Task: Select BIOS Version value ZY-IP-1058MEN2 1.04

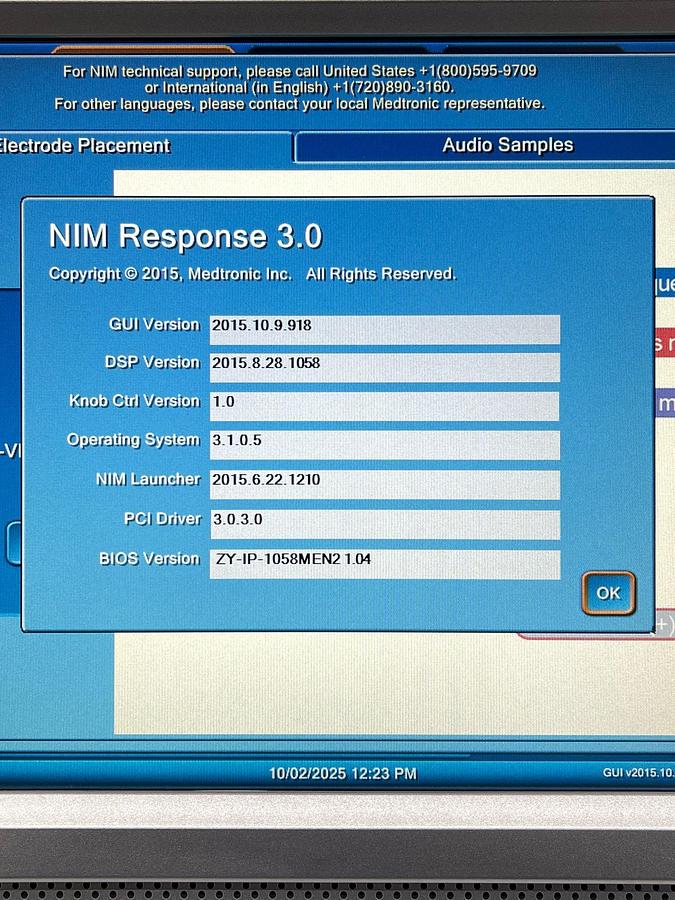Action: [385, 564]
